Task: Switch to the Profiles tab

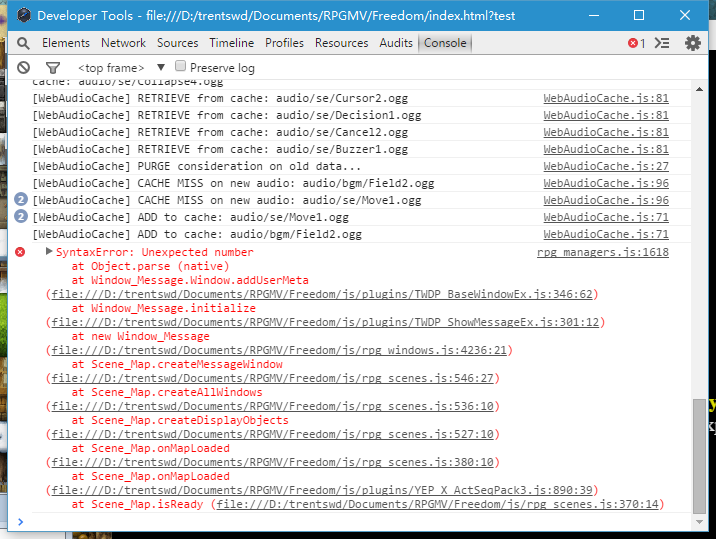Action: point(284,43)
